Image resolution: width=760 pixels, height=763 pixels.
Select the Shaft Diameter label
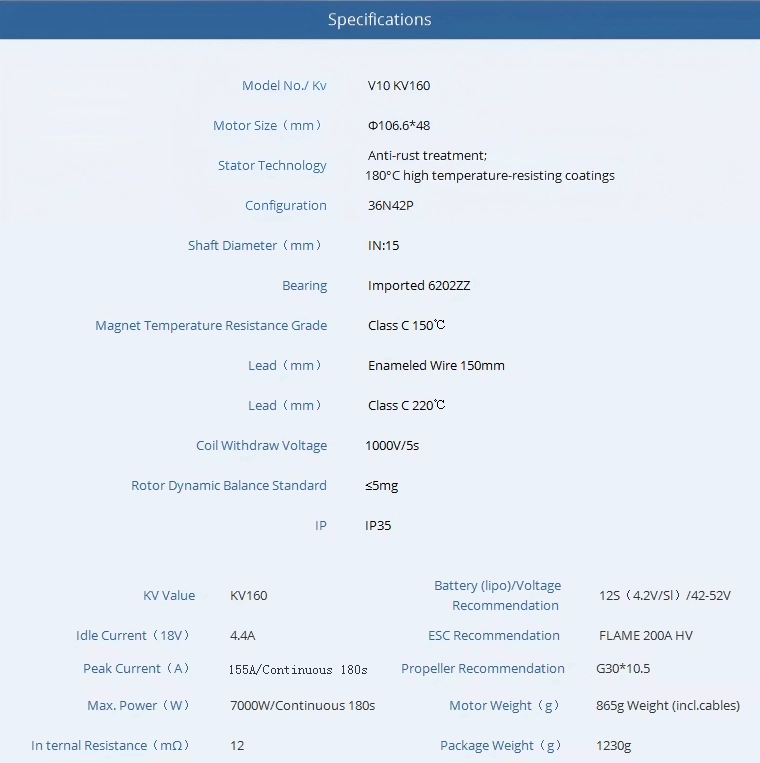257,246
